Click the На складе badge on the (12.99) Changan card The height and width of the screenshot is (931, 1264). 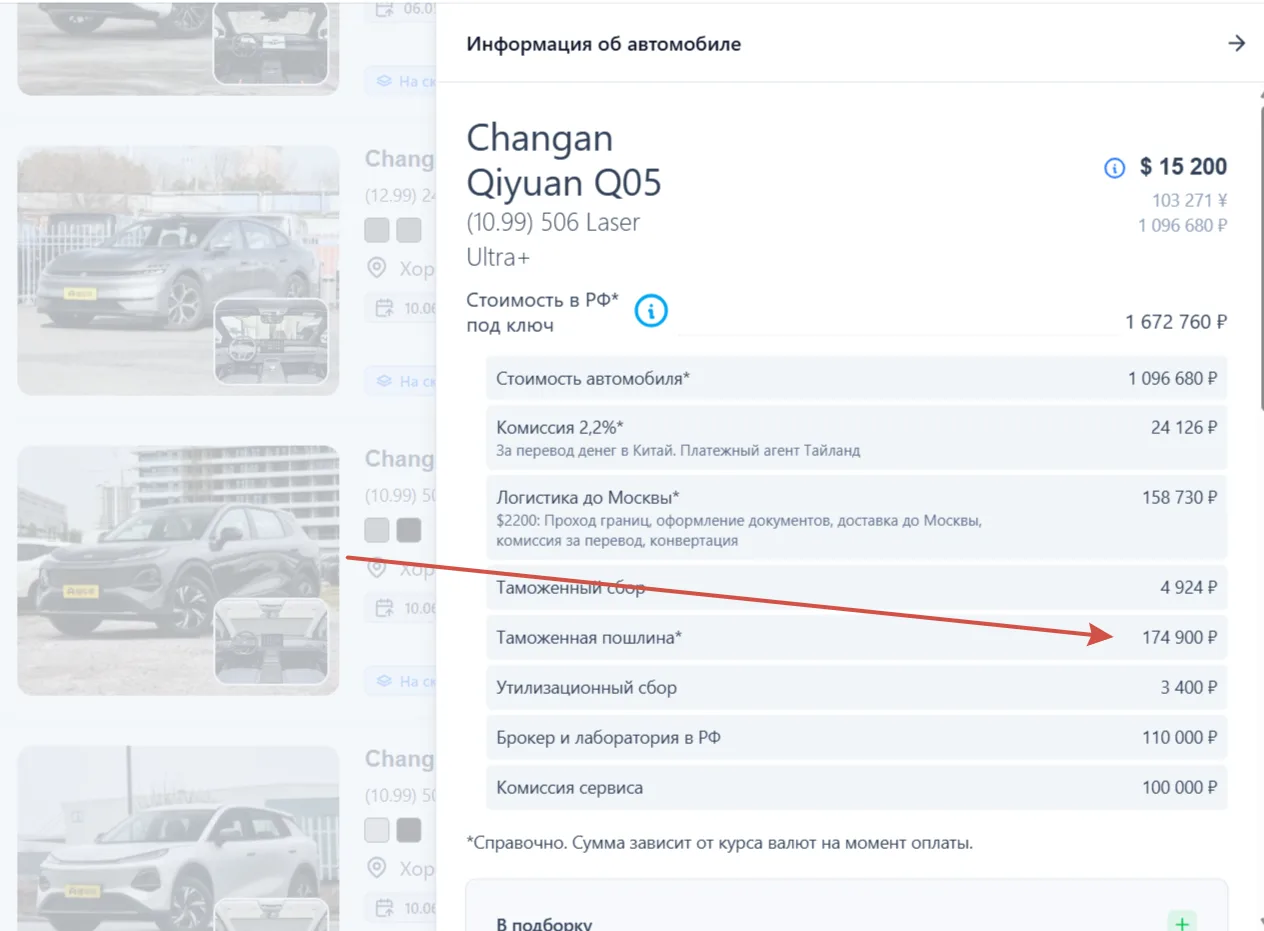400,381
